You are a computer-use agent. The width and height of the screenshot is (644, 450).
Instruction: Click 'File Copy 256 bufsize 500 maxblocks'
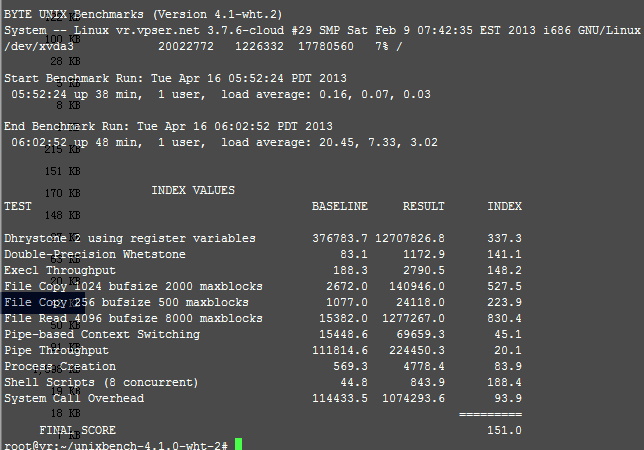[x=126, y=303]
